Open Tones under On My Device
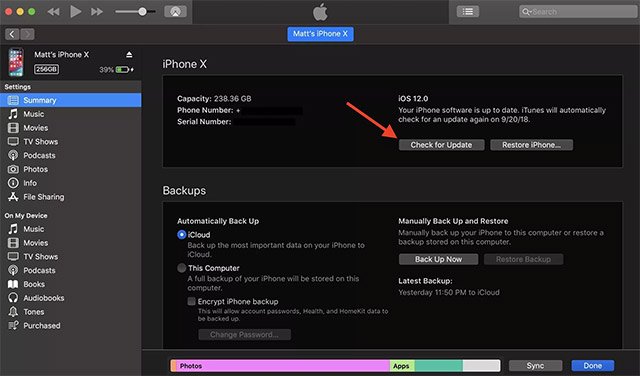This screenshot has height=376, width=640. 71,312
